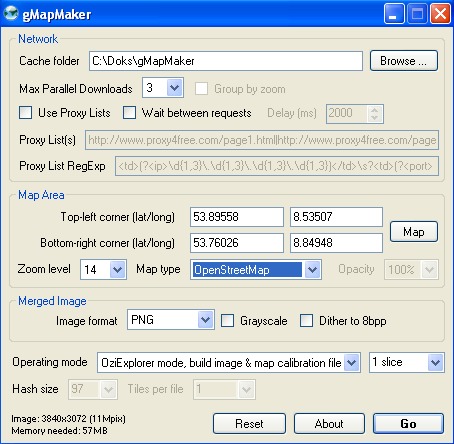Image resolution: width=454 pixels, height=444 pixels.
Task: Expand the Image format PNG dropdown
Action: pos(205,320)
